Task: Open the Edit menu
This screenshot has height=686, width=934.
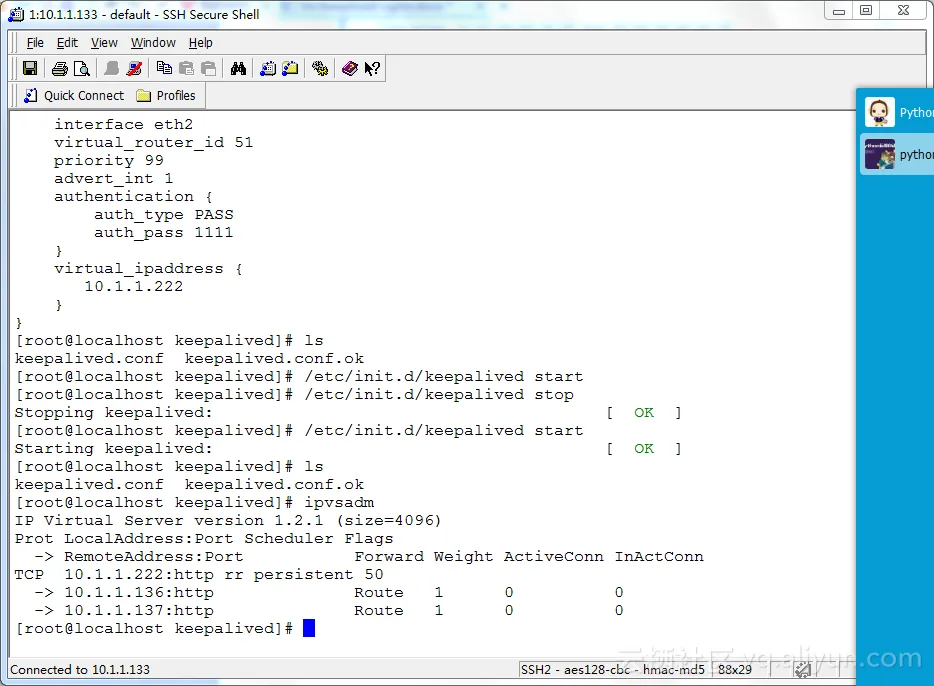Action: click(x=67, y=43)
